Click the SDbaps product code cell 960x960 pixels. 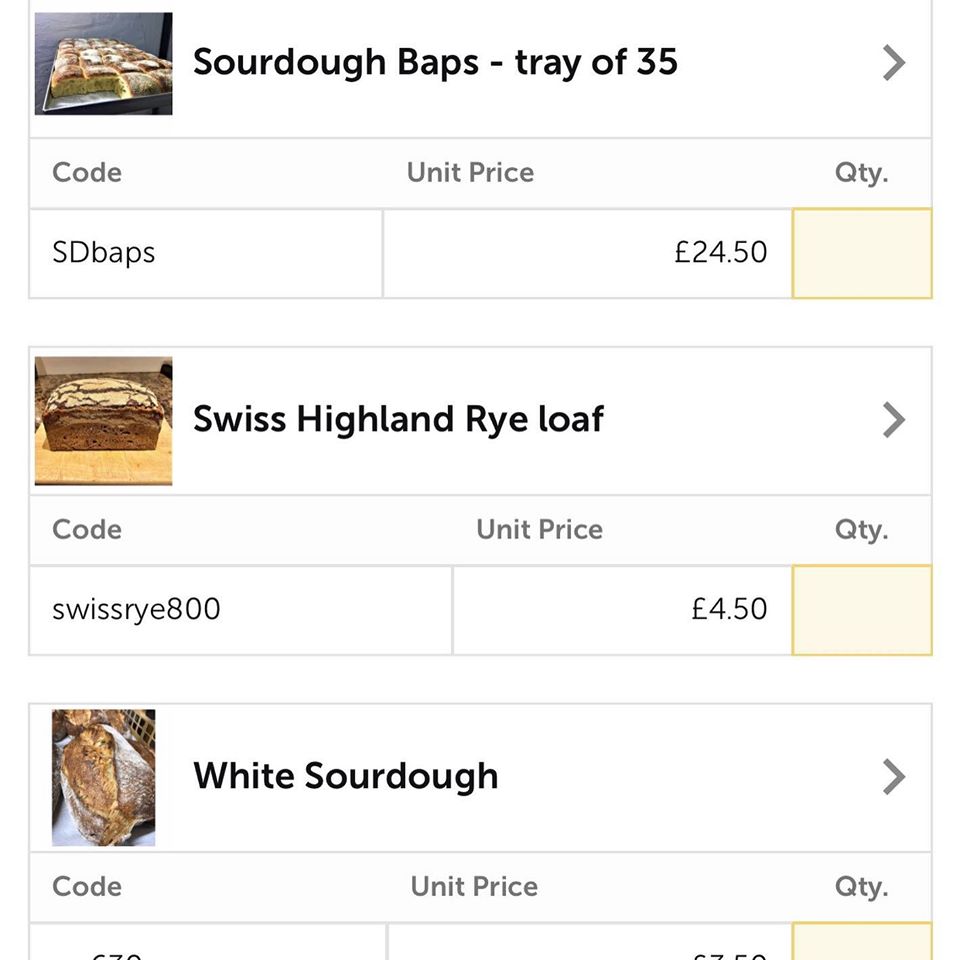[x=205, y=253]
